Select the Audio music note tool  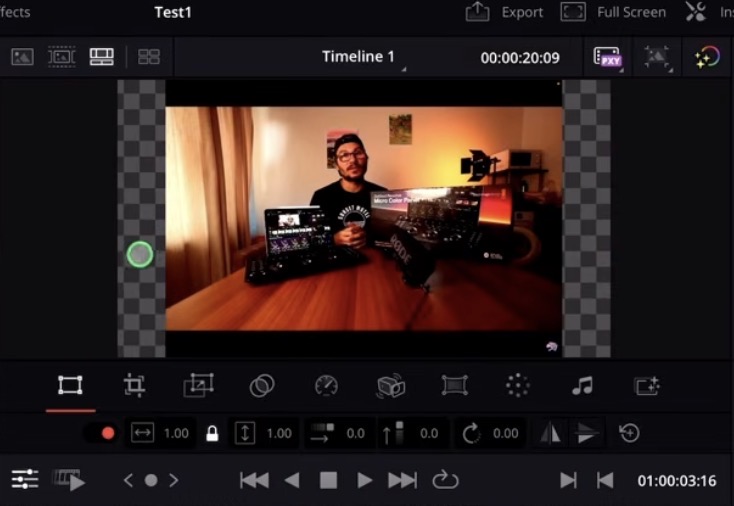click(x=582, y=386)
